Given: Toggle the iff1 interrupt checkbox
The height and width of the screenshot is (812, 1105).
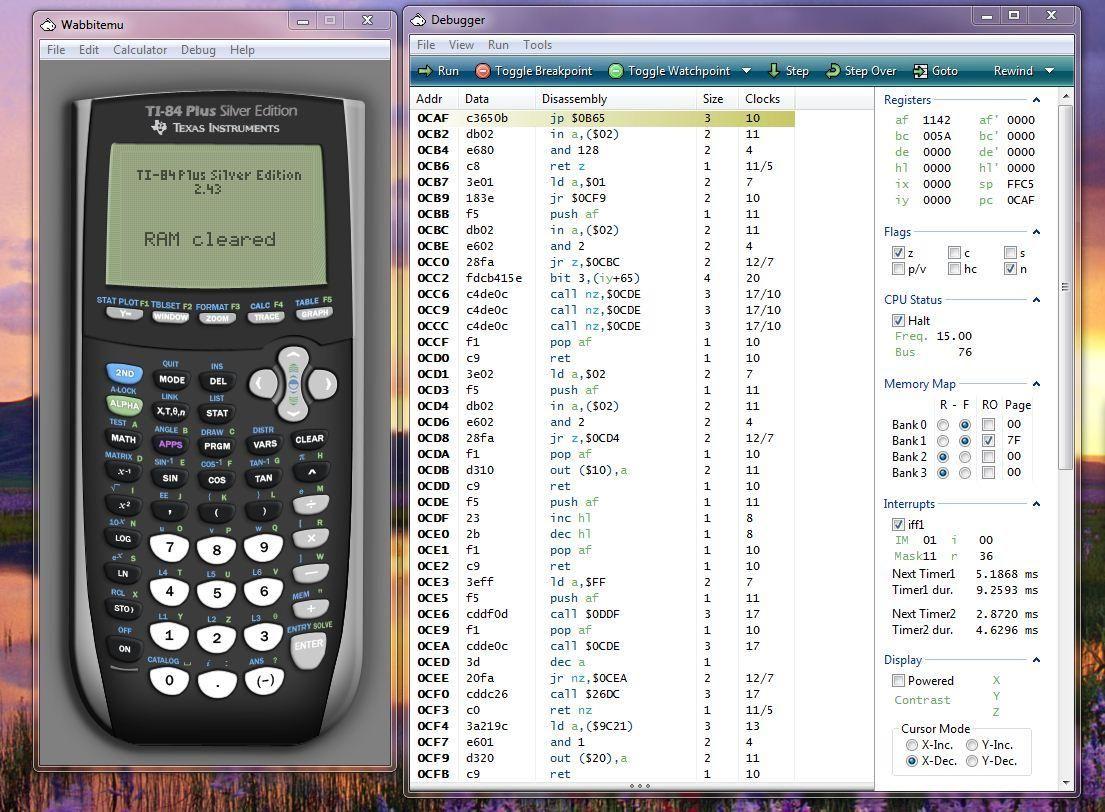Looking at the screenshot, I should click(898, 524).
